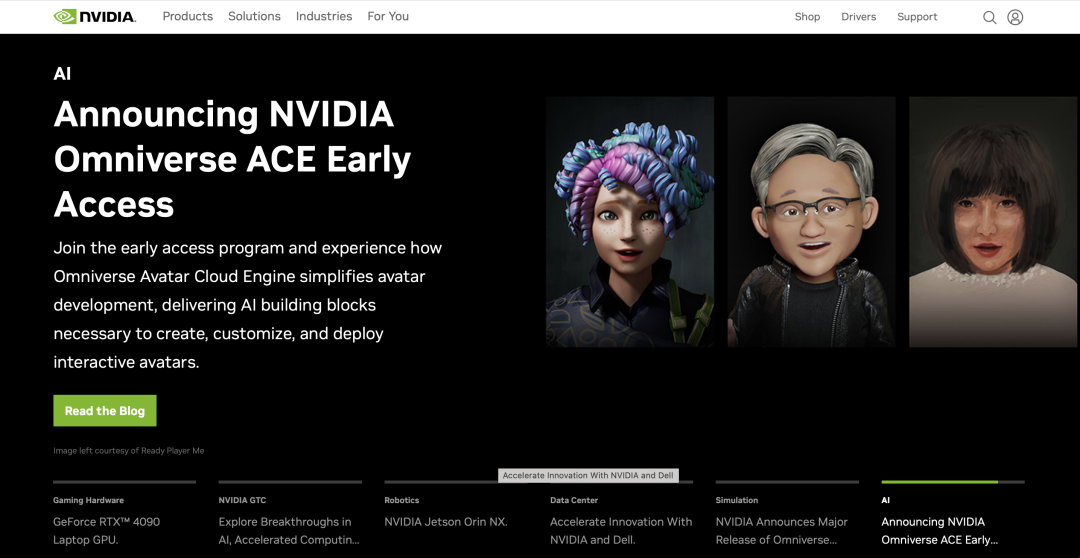The width and height of the screenshot is (1080, 558).
Task: Select the NVIDIA Jetson Orin NX slide
Action: click(446, 522)
